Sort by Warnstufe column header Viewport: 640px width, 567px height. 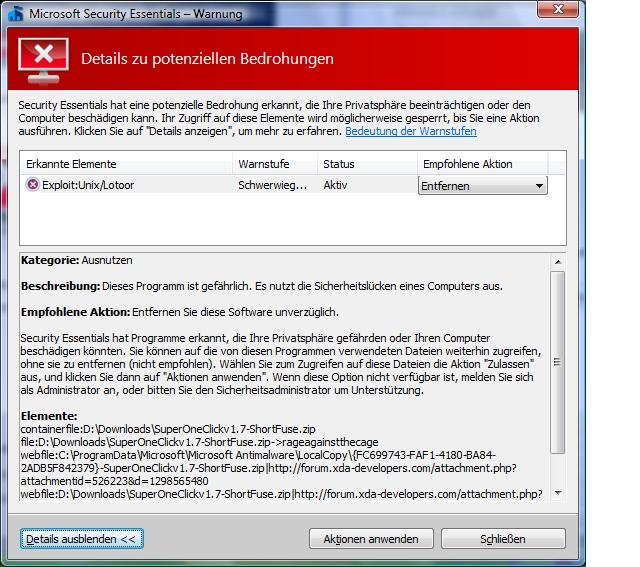click(x=275, y=164)
